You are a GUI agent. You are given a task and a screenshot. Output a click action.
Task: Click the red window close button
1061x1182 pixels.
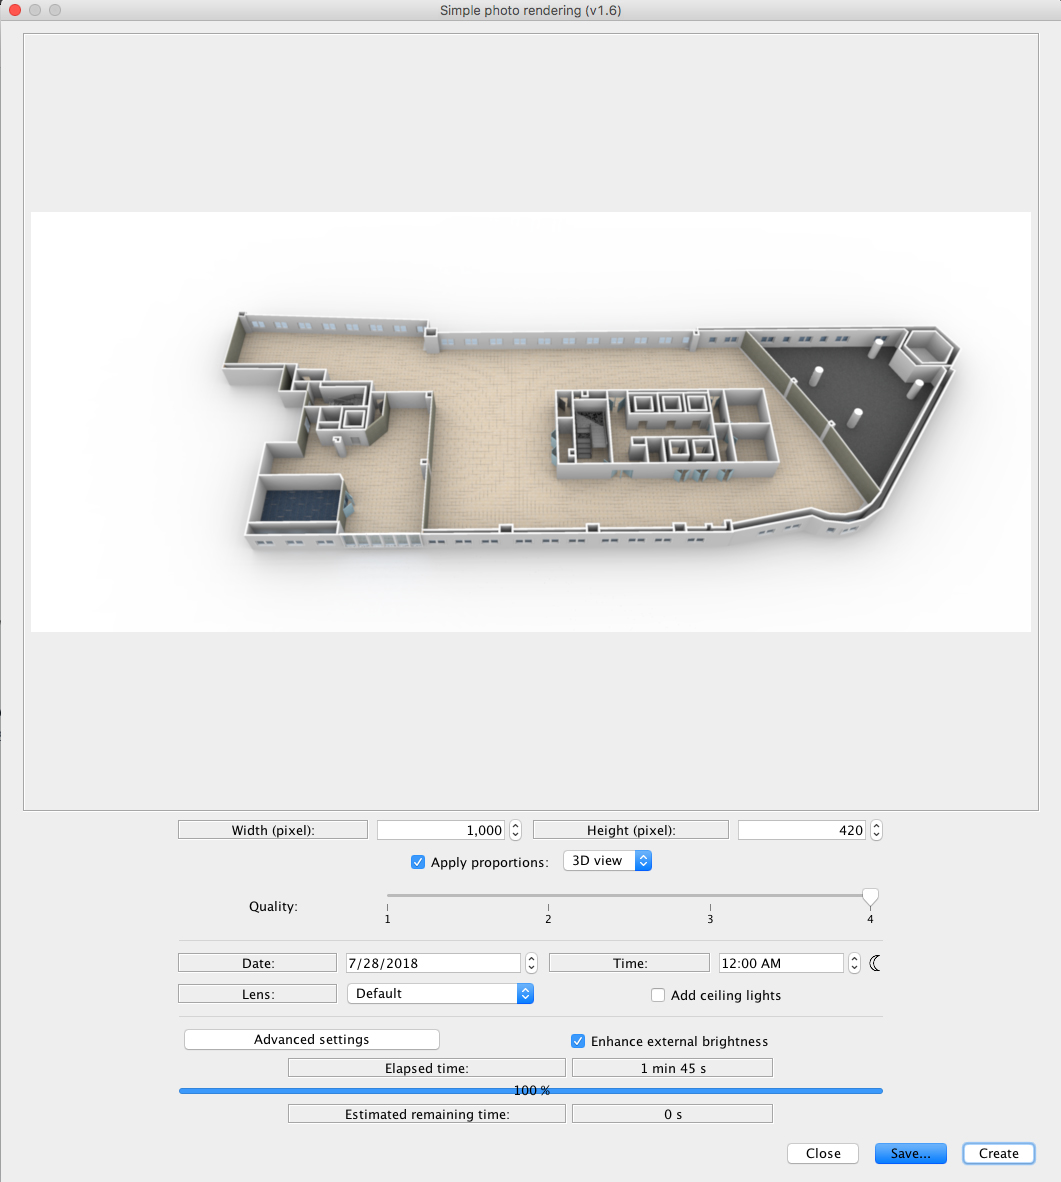(14, 10)
